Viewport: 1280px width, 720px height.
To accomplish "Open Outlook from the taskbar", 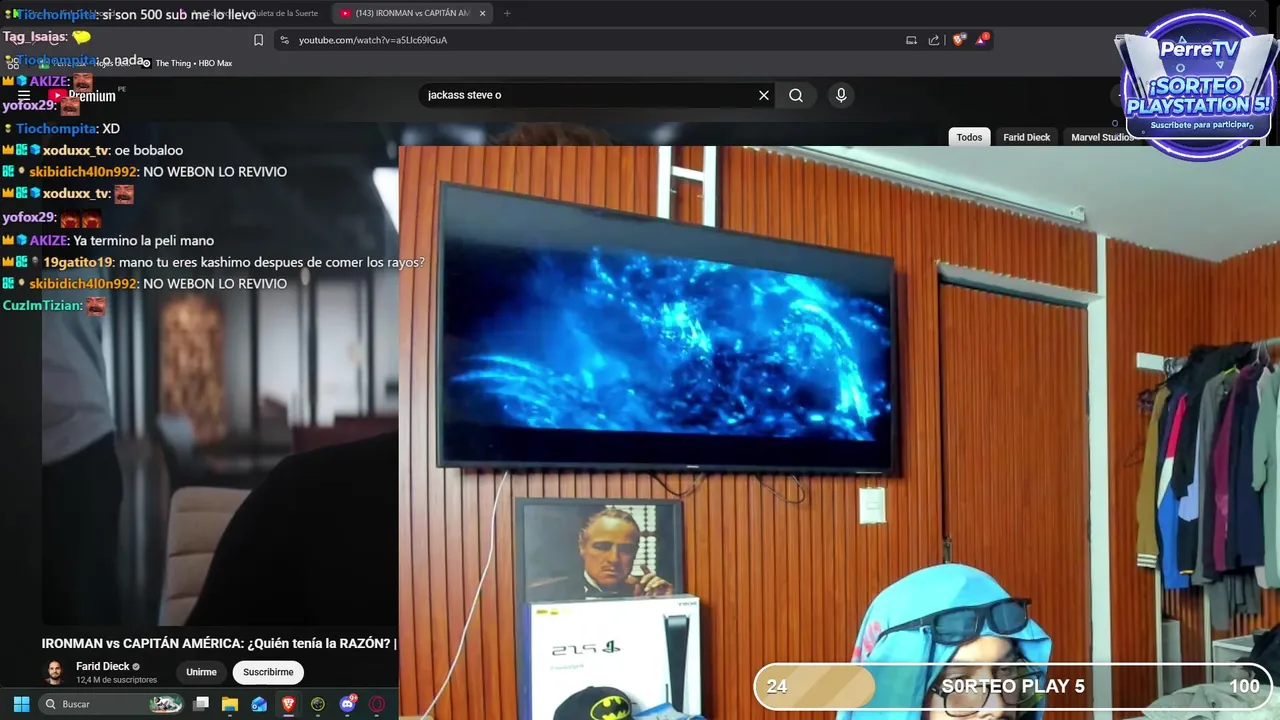I will point(259,704).
